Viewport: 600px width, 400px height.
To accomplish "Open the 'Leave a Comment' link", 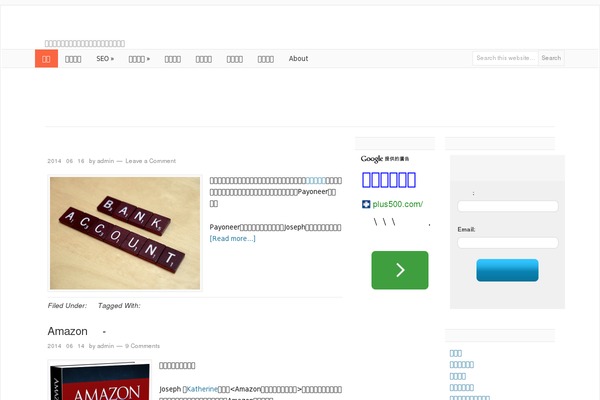I will pyautogui.click(x=150, y=161).
